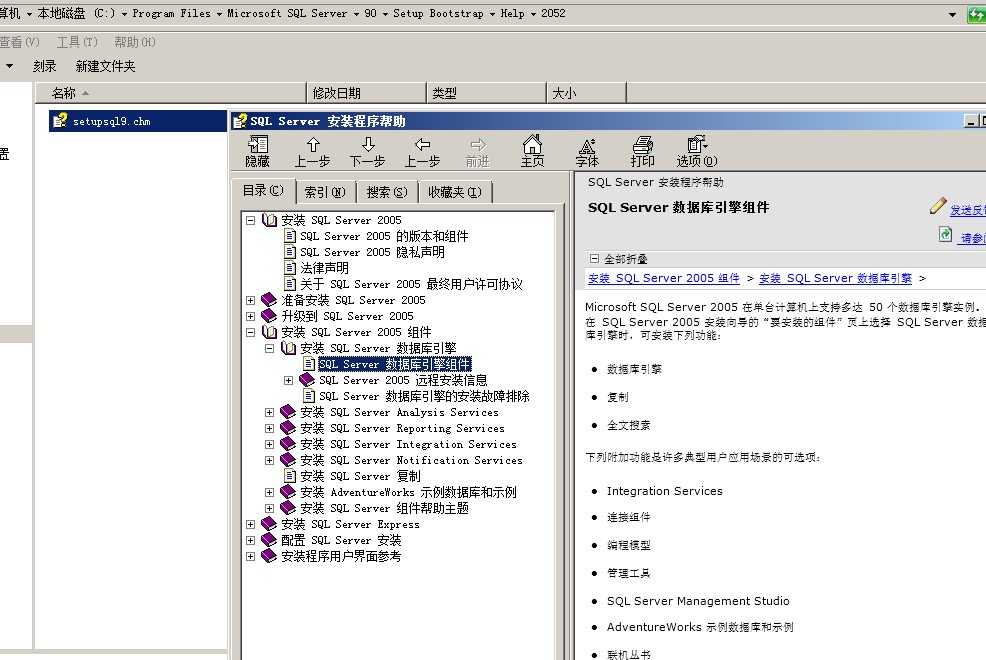Screen dimensions: 986x660
Task: Minimize the SQL Server help window
Action: [x=971, y=121]
